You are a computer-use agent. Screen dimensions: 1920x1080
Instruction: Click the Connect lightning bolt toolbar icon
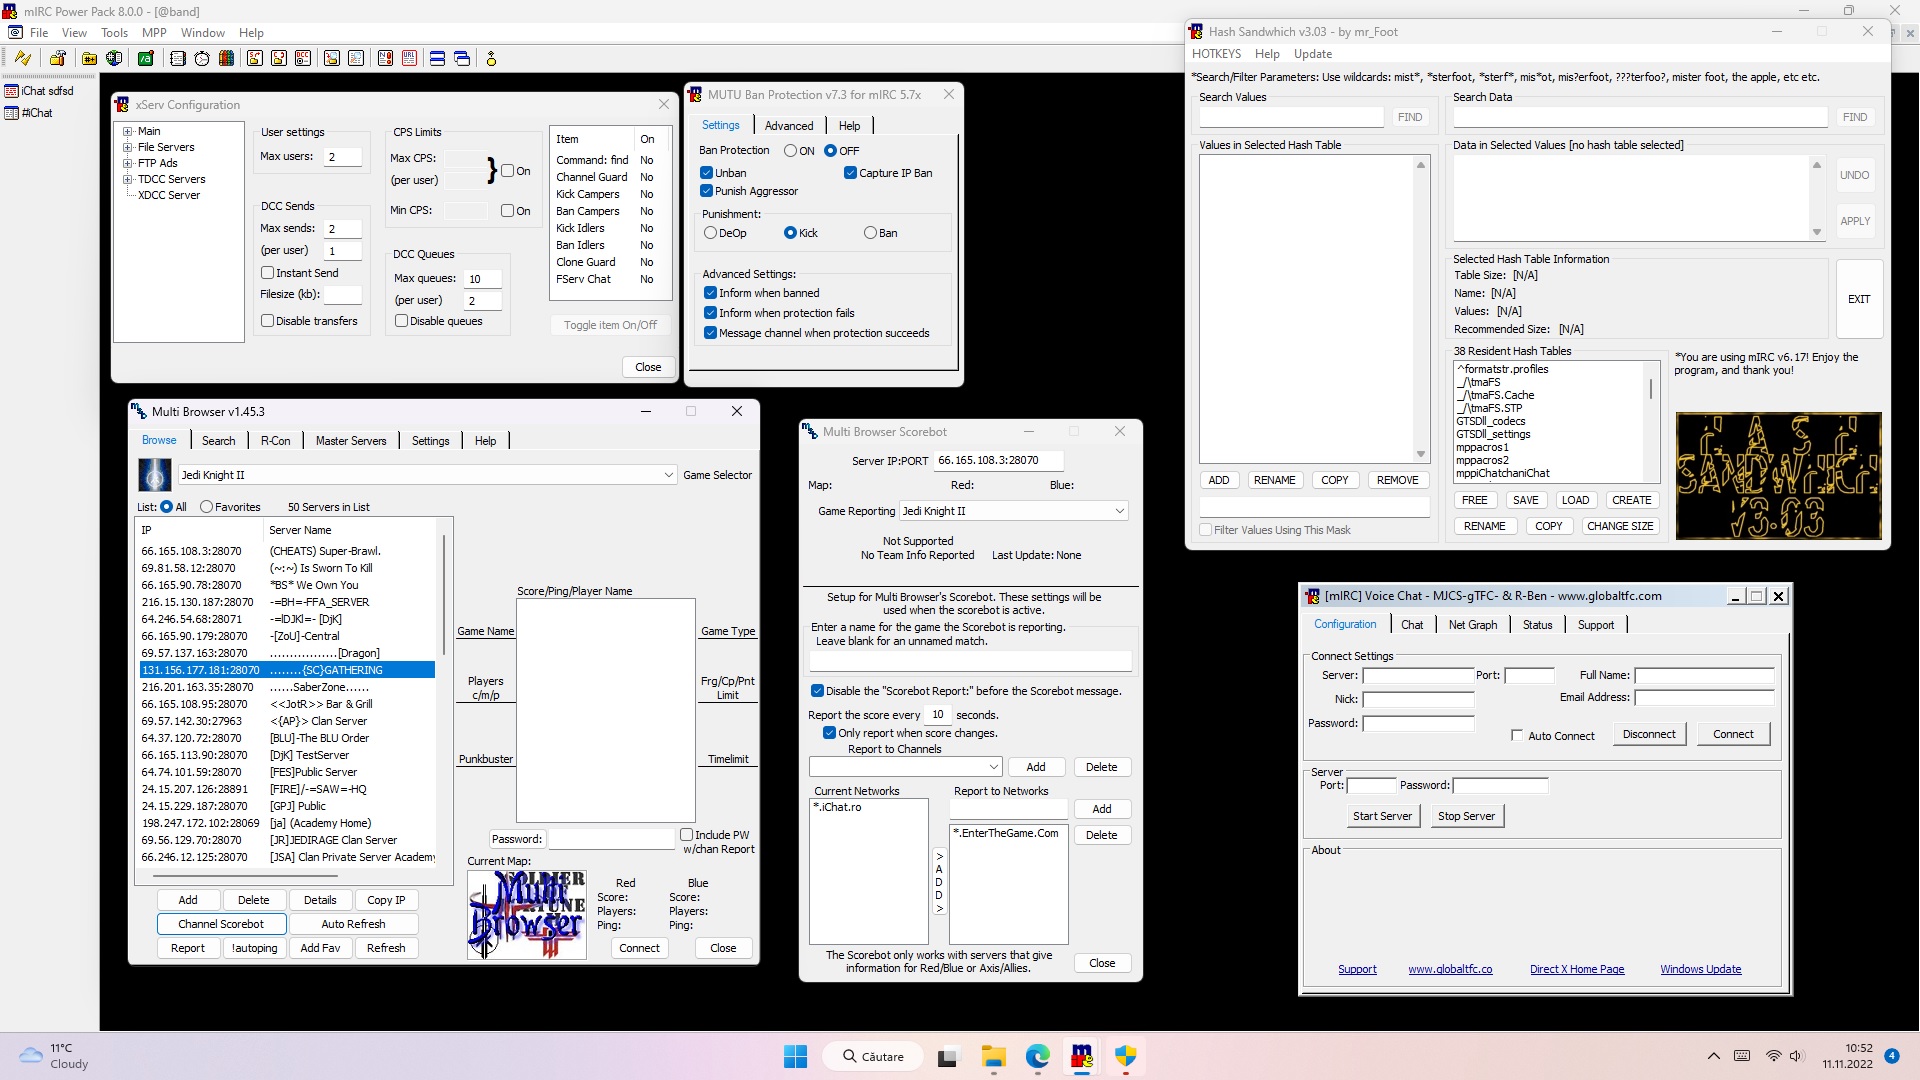(22, 58)
